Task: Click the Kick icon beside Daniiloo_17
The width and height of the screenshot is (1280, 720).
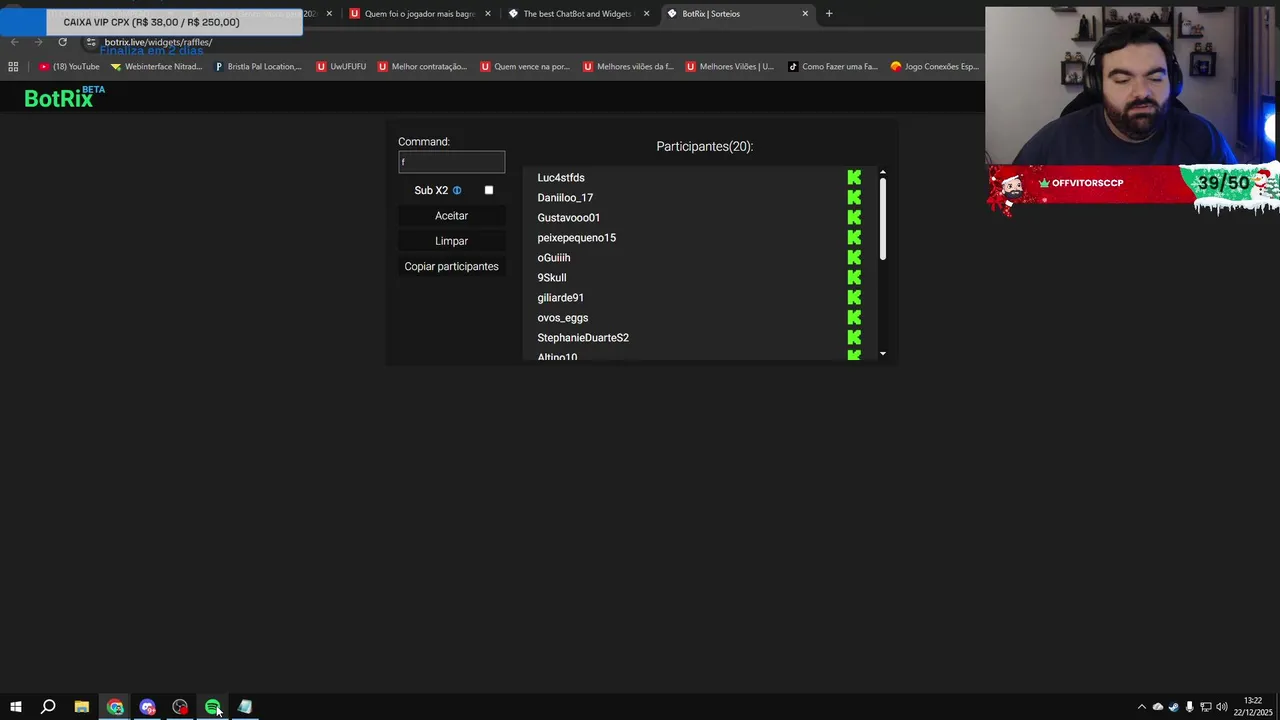Action: point(854,198)
